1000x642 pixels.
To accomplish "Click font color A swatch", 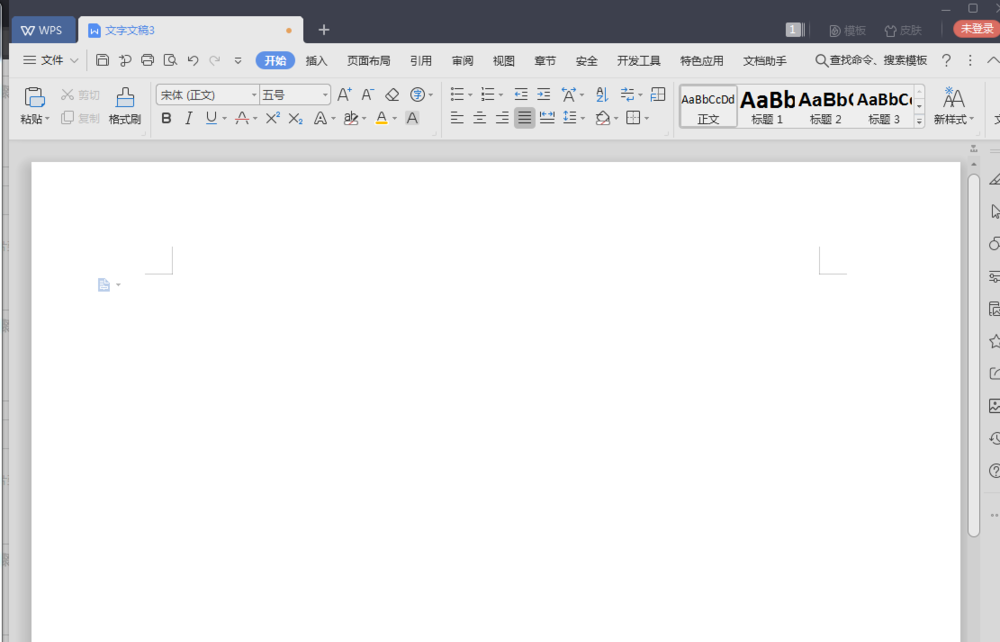I will click(381, 118).
